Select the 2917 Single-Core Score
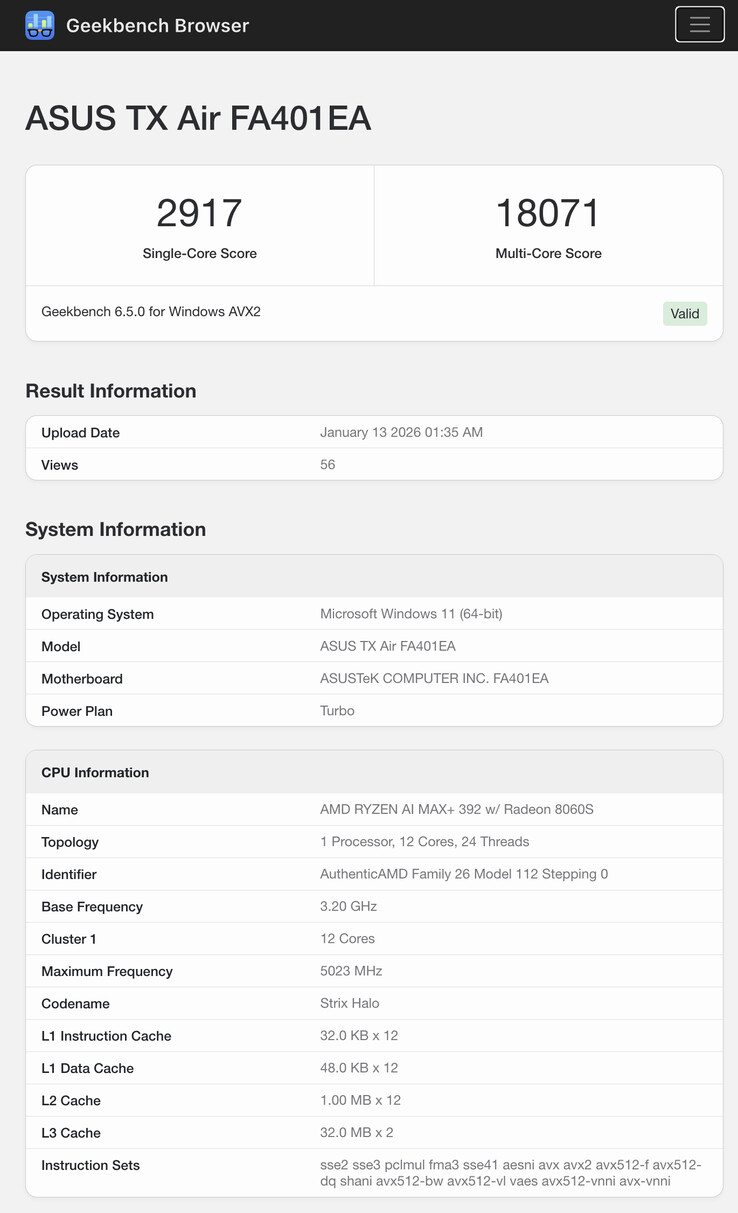The width and height of the screenshot is (738, 1213). coord(199,212)
